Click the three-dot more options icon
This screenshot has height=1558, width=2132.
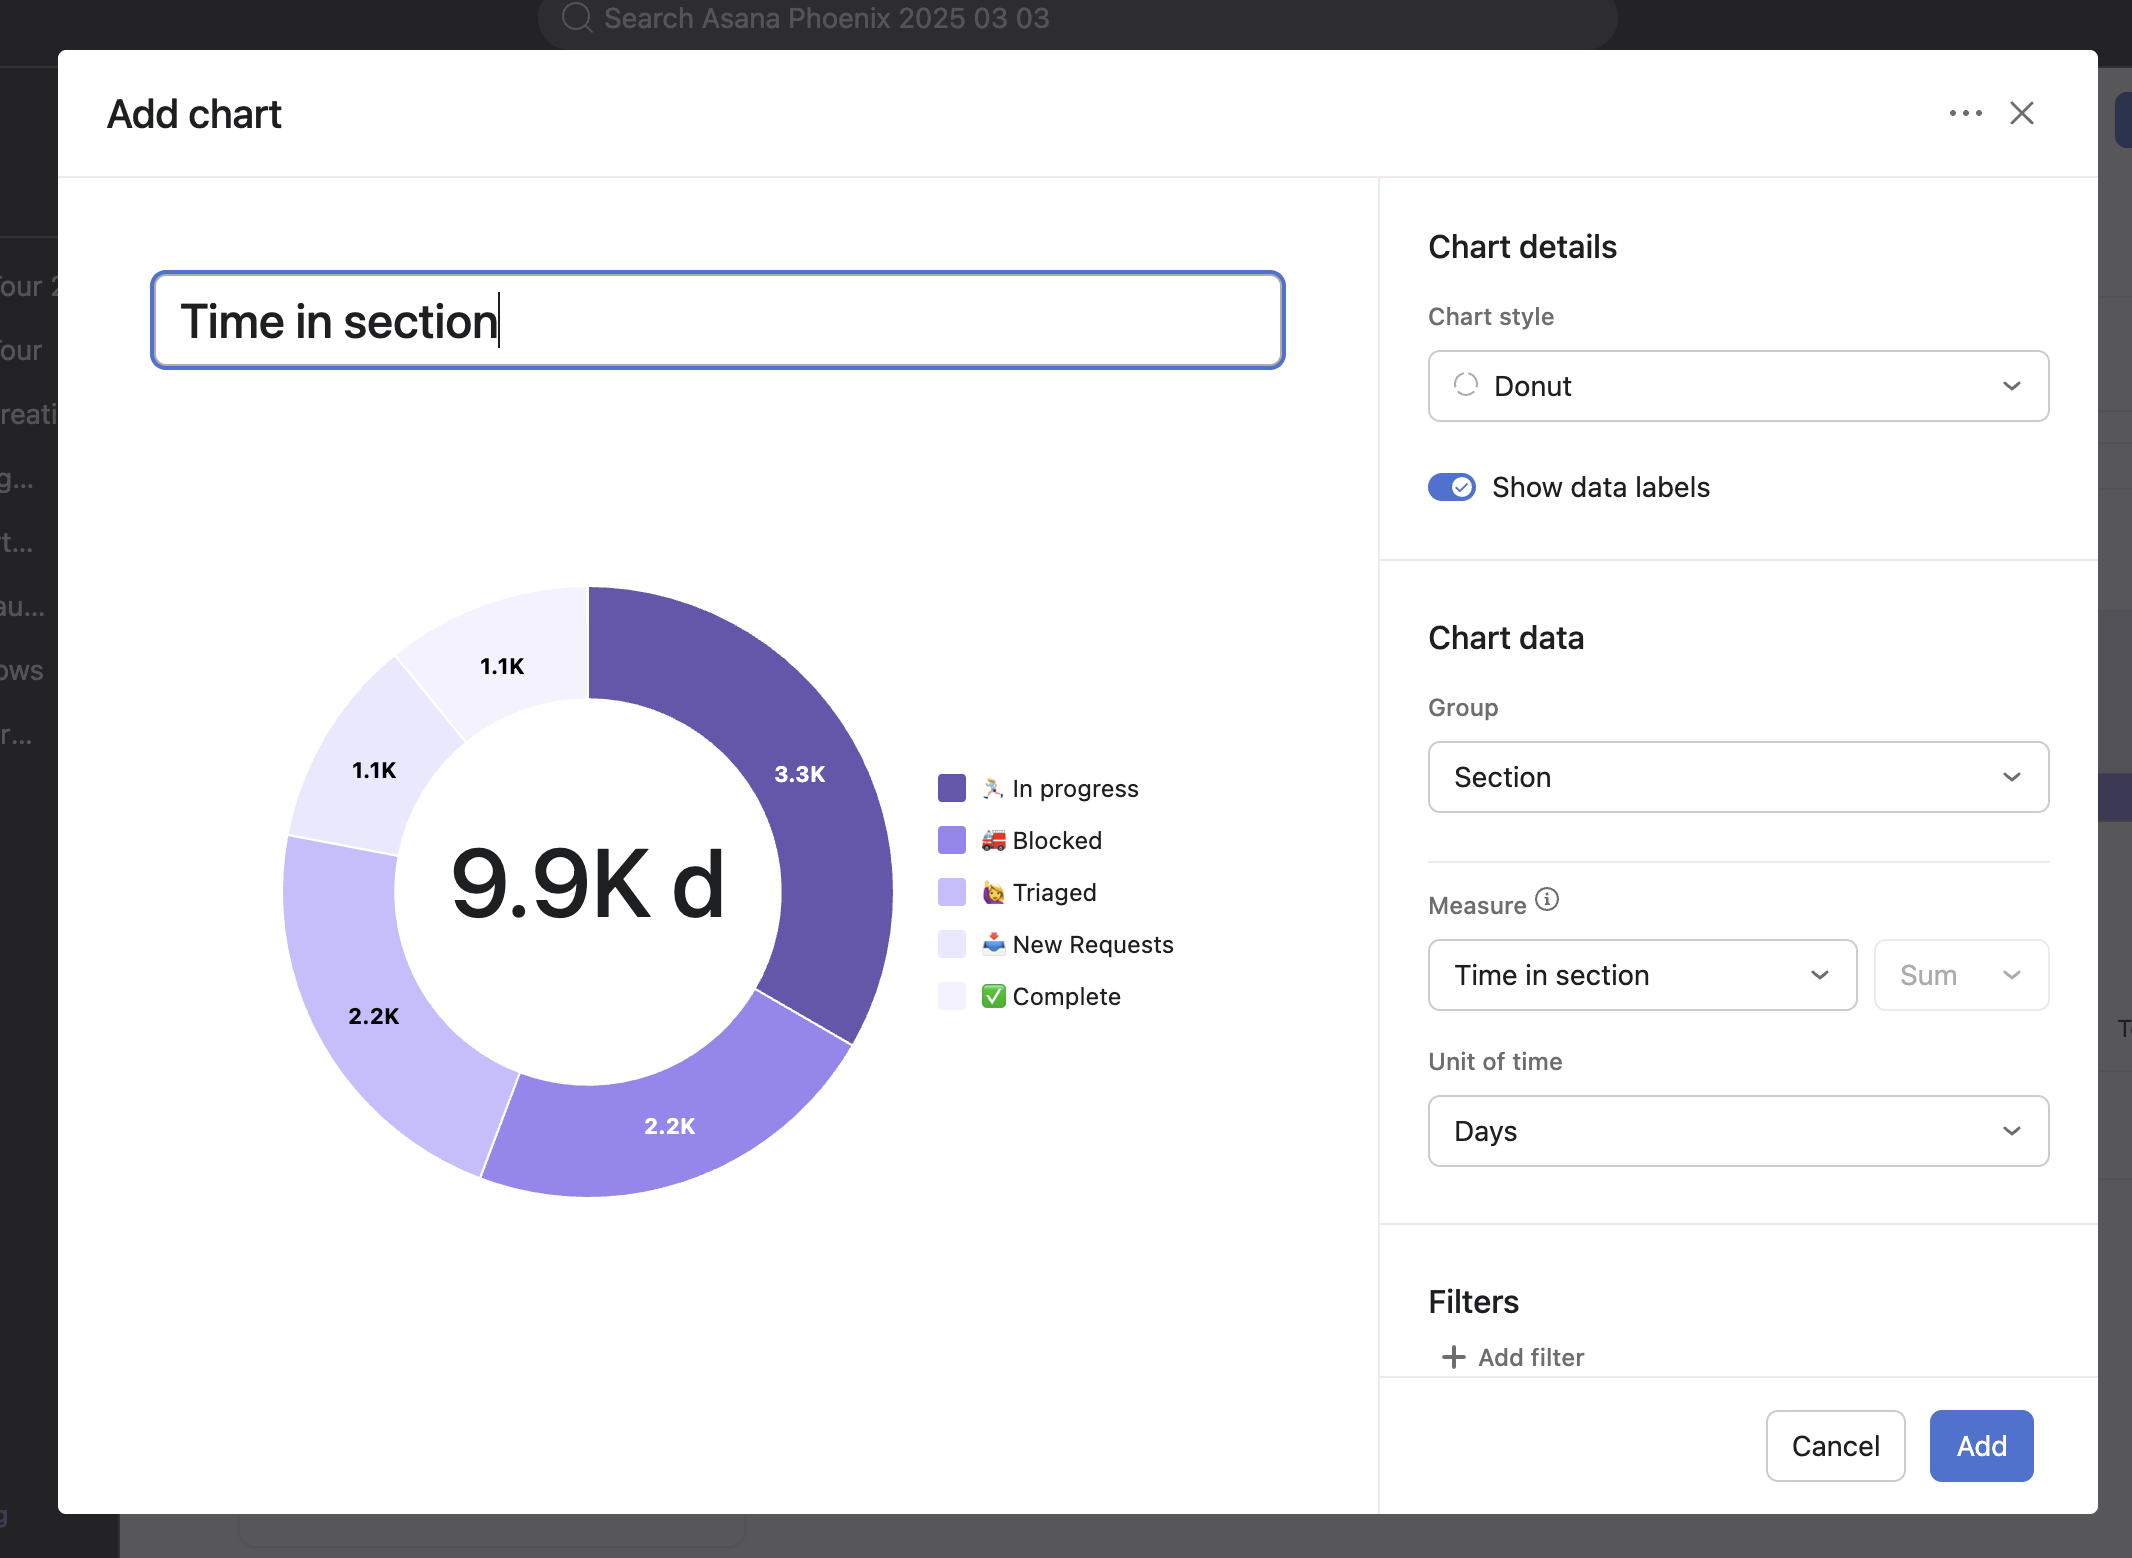1965,113
